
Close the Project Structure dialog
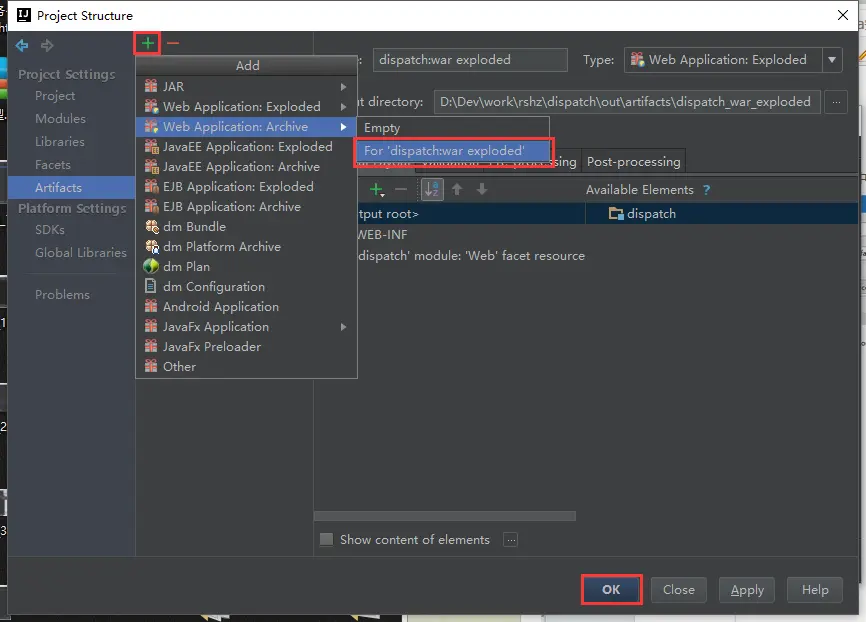[x=843, y=15]
